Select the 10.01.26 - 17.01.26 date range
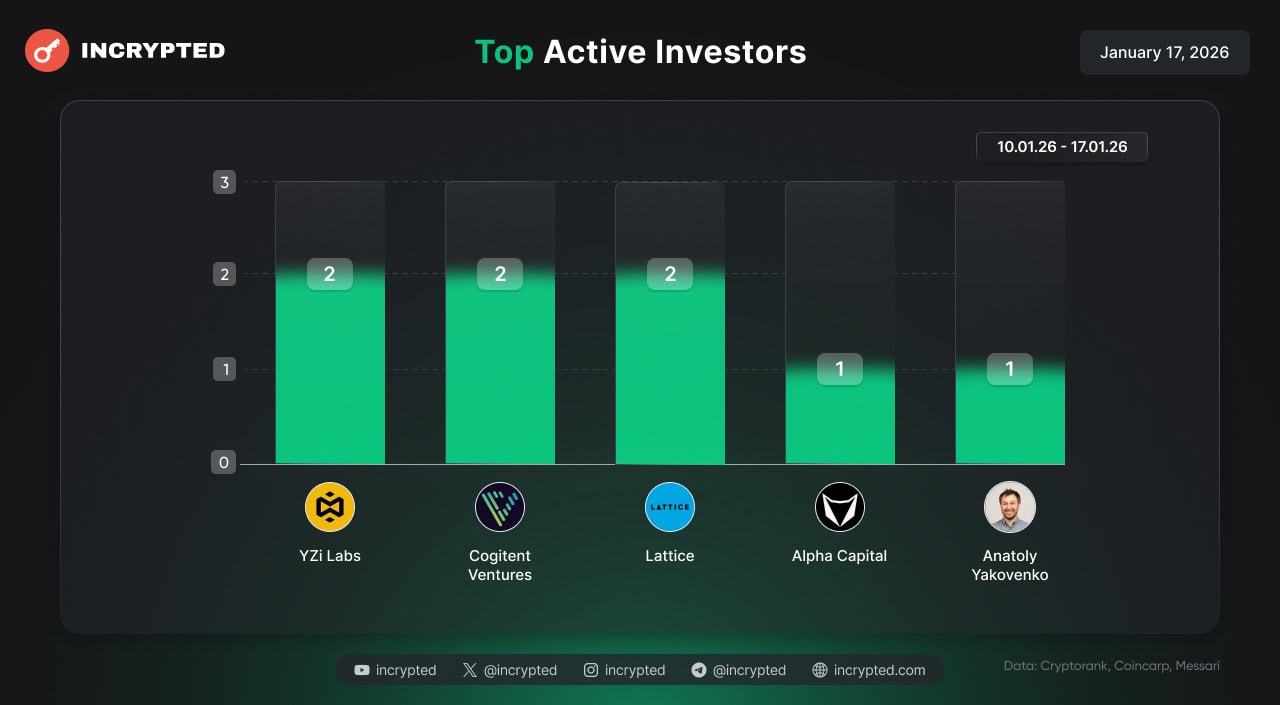The width and height of the screenshot is (1280, 705). click(1062, 147)
